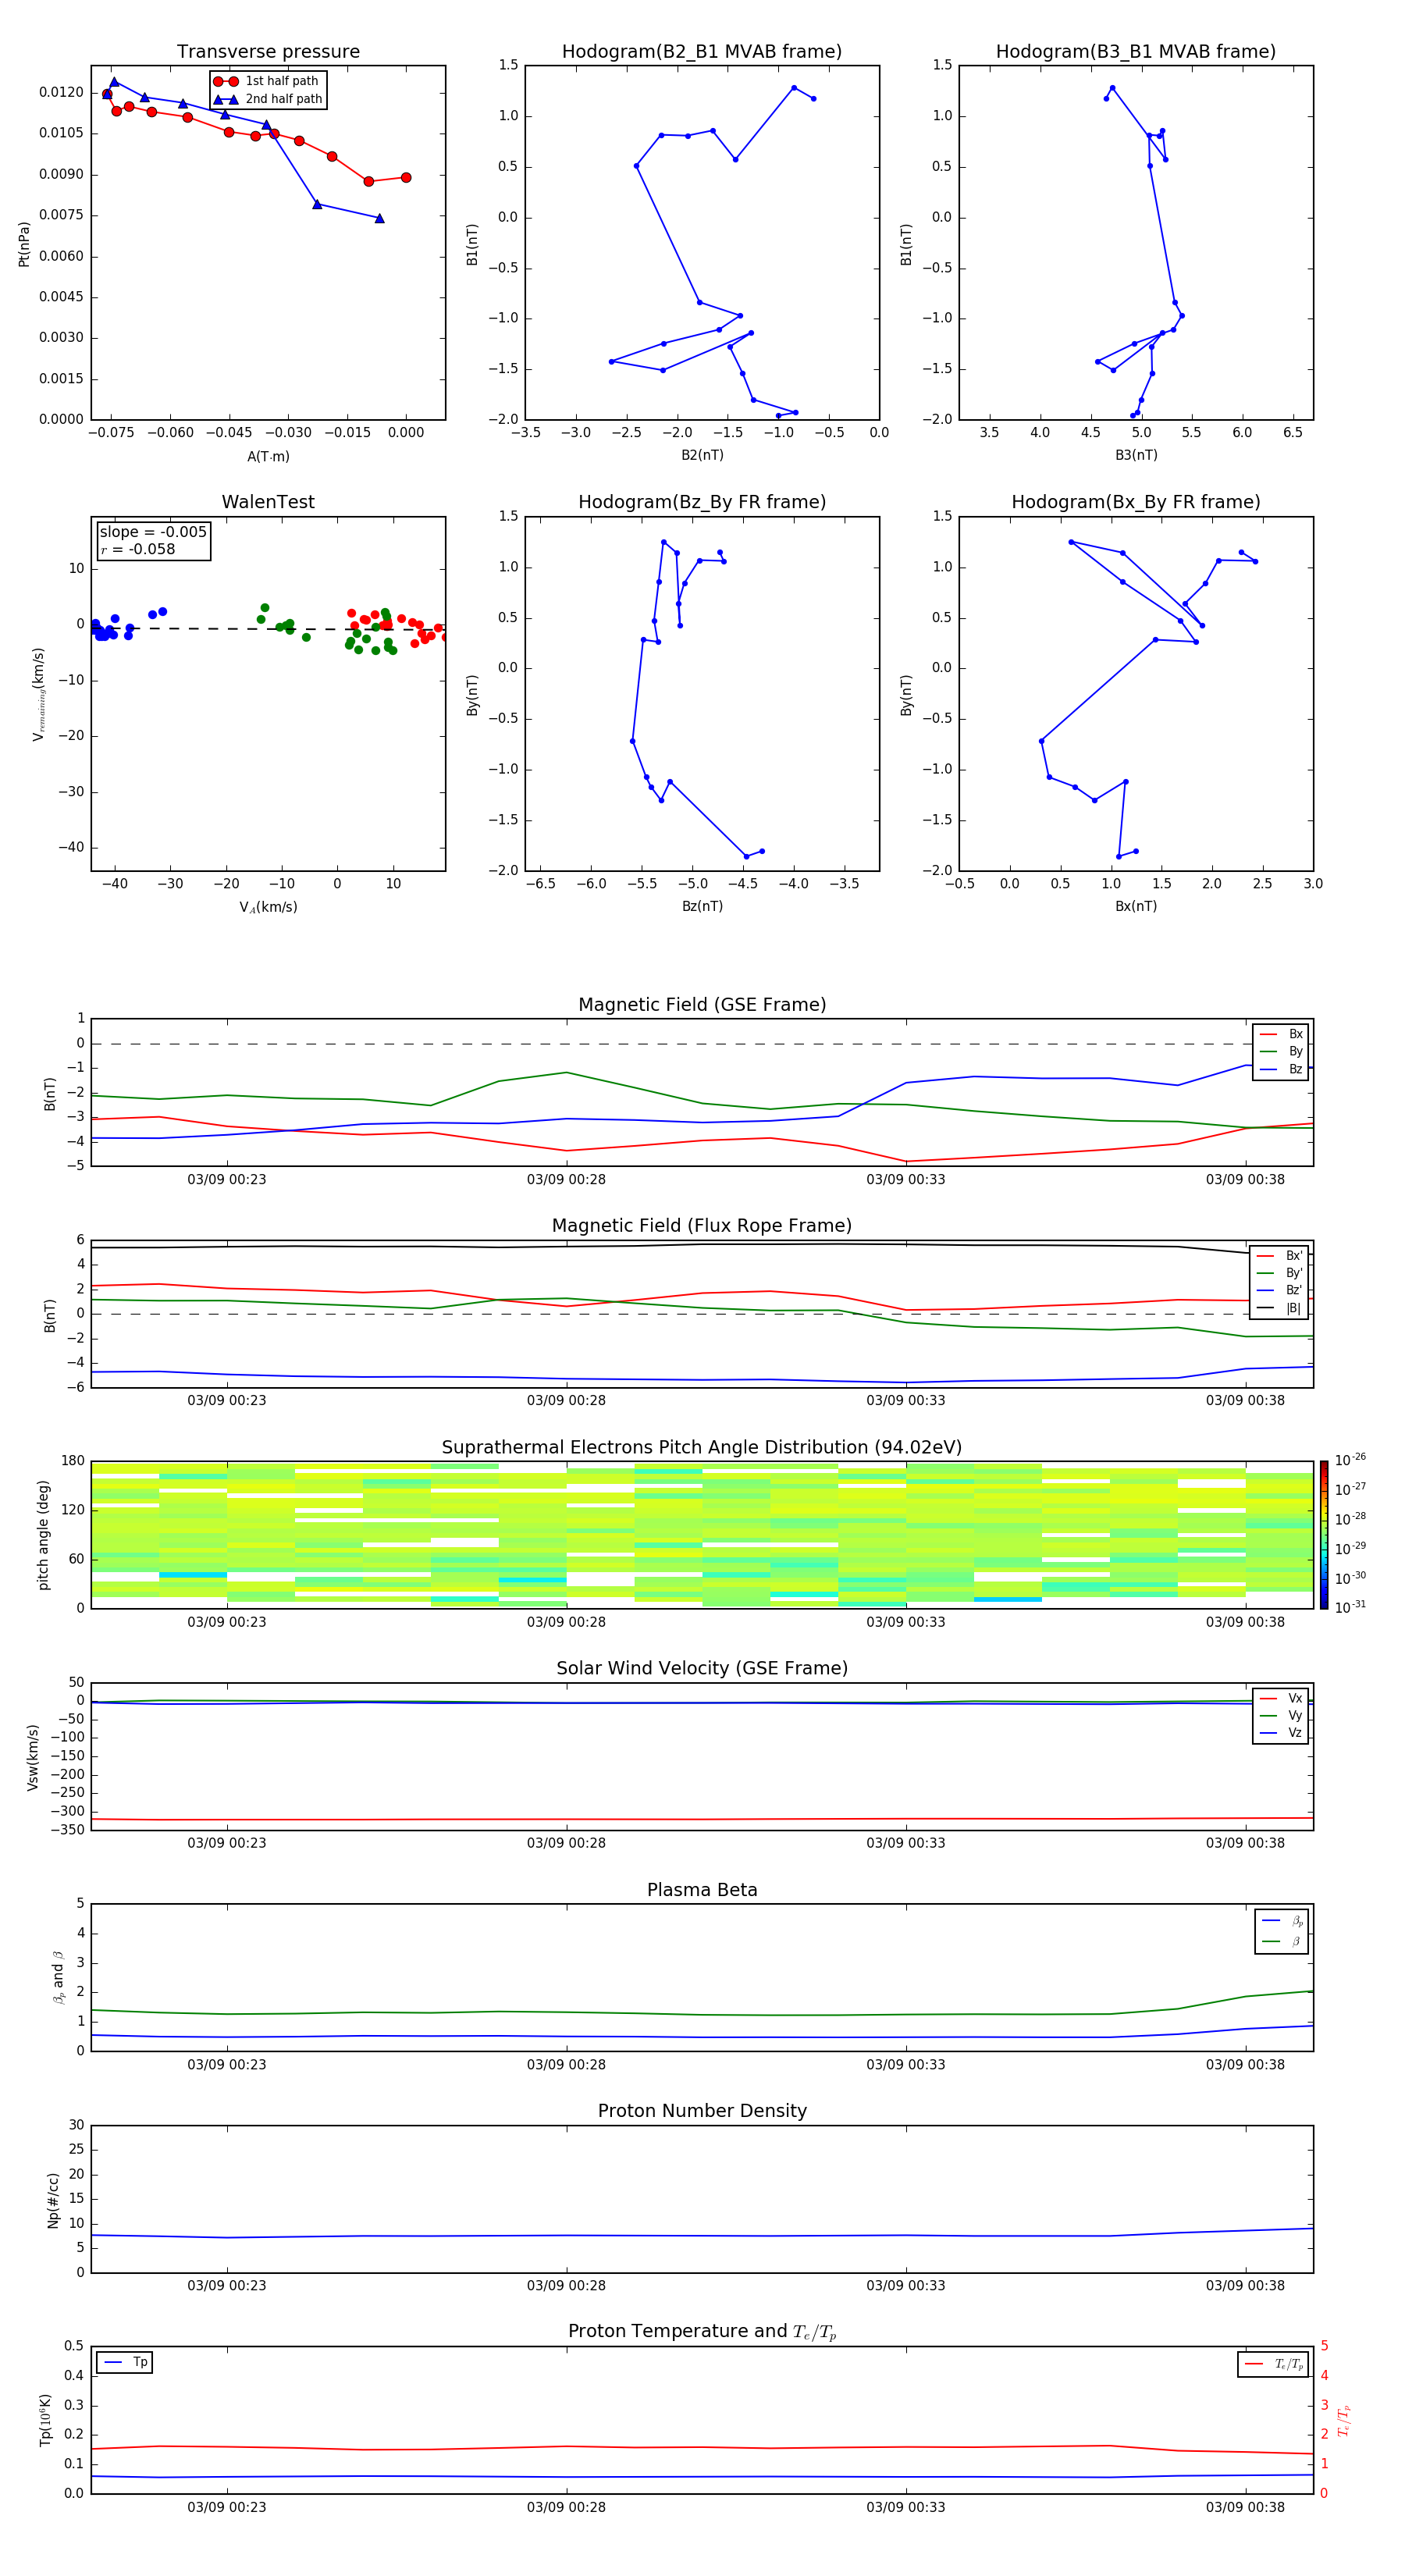
Task: Click the By' legend entry in Flux Rope plot
Action: (x=1280, y=1274)
